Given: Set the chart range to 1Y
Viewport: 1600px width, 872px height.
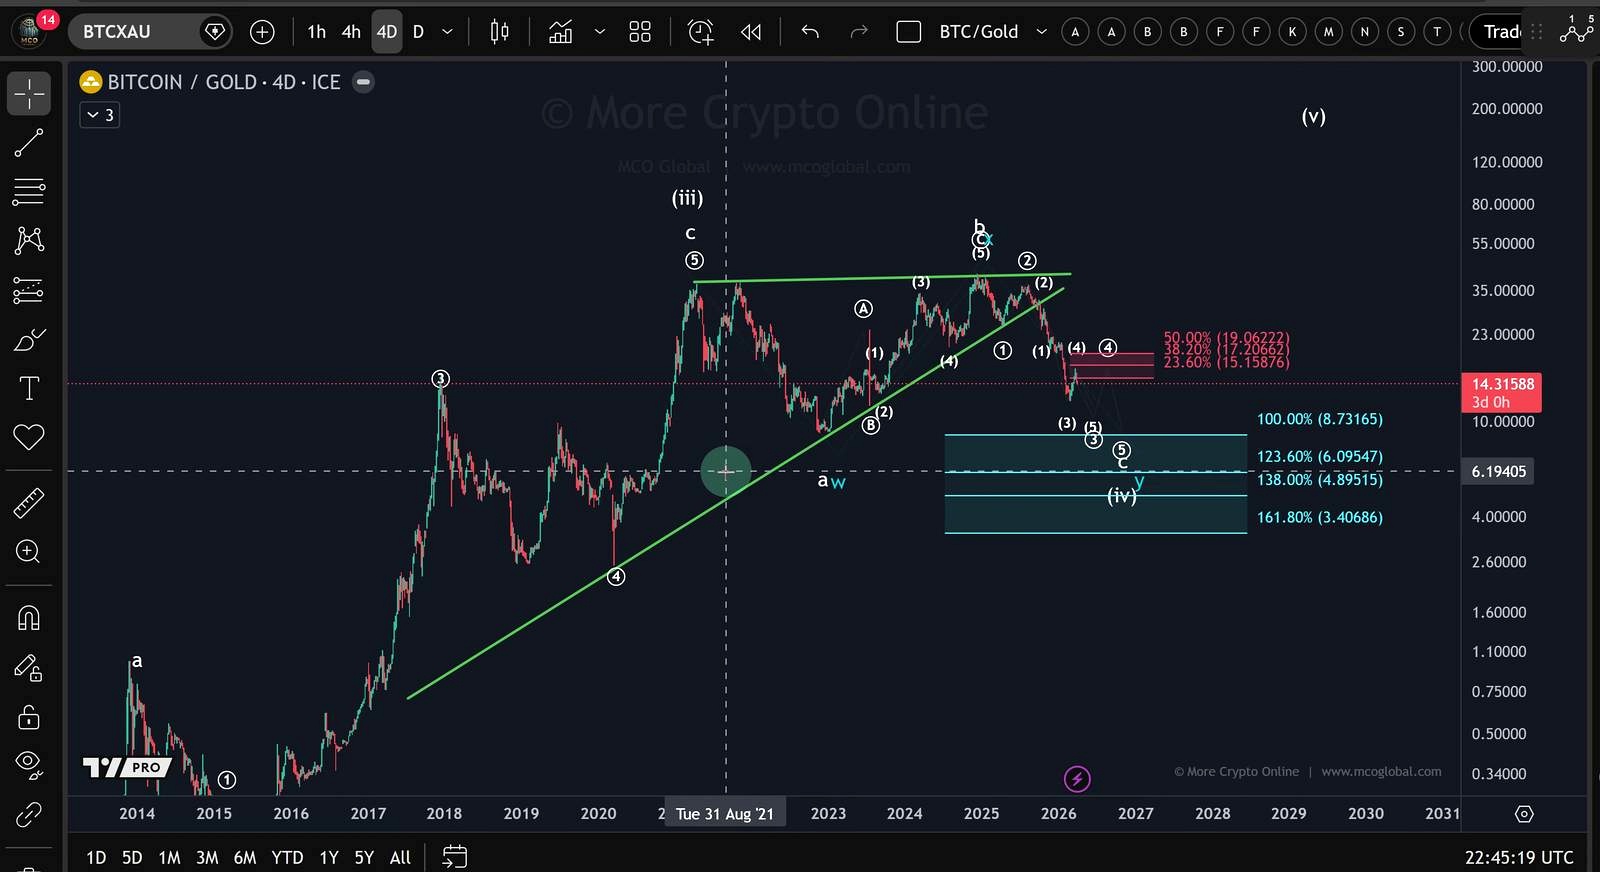Looking at the screenshot, I should click(x=329, y=857).
